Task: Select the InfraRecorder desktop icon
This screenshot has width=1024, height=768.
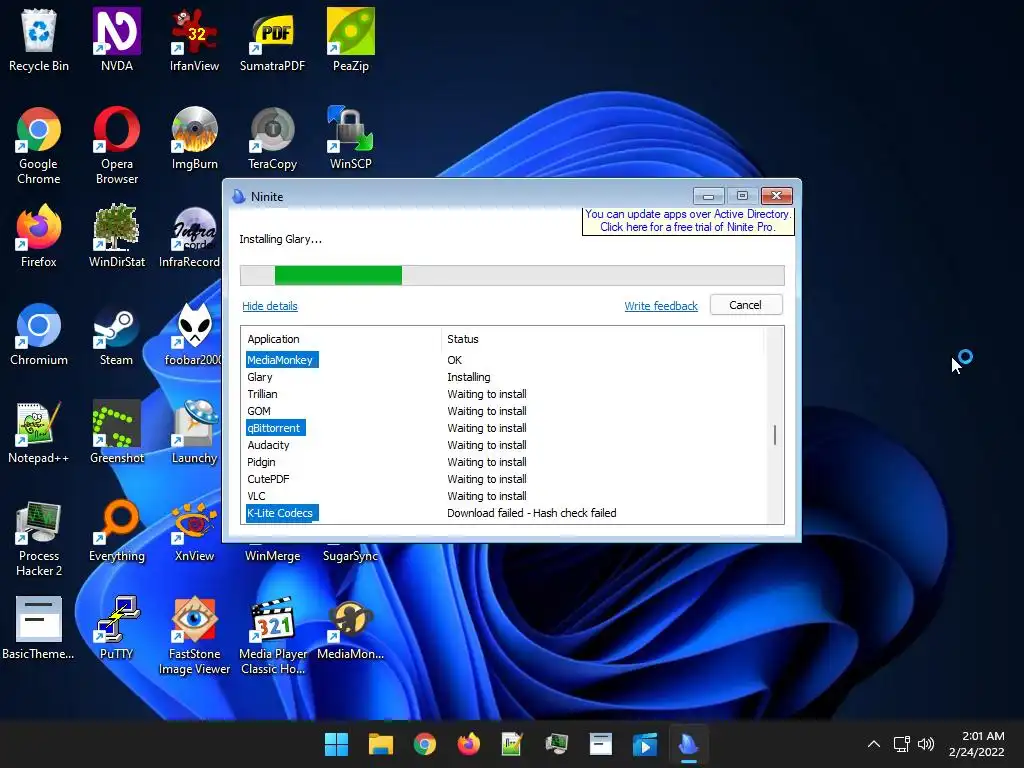Action: [x=190, y=236]
